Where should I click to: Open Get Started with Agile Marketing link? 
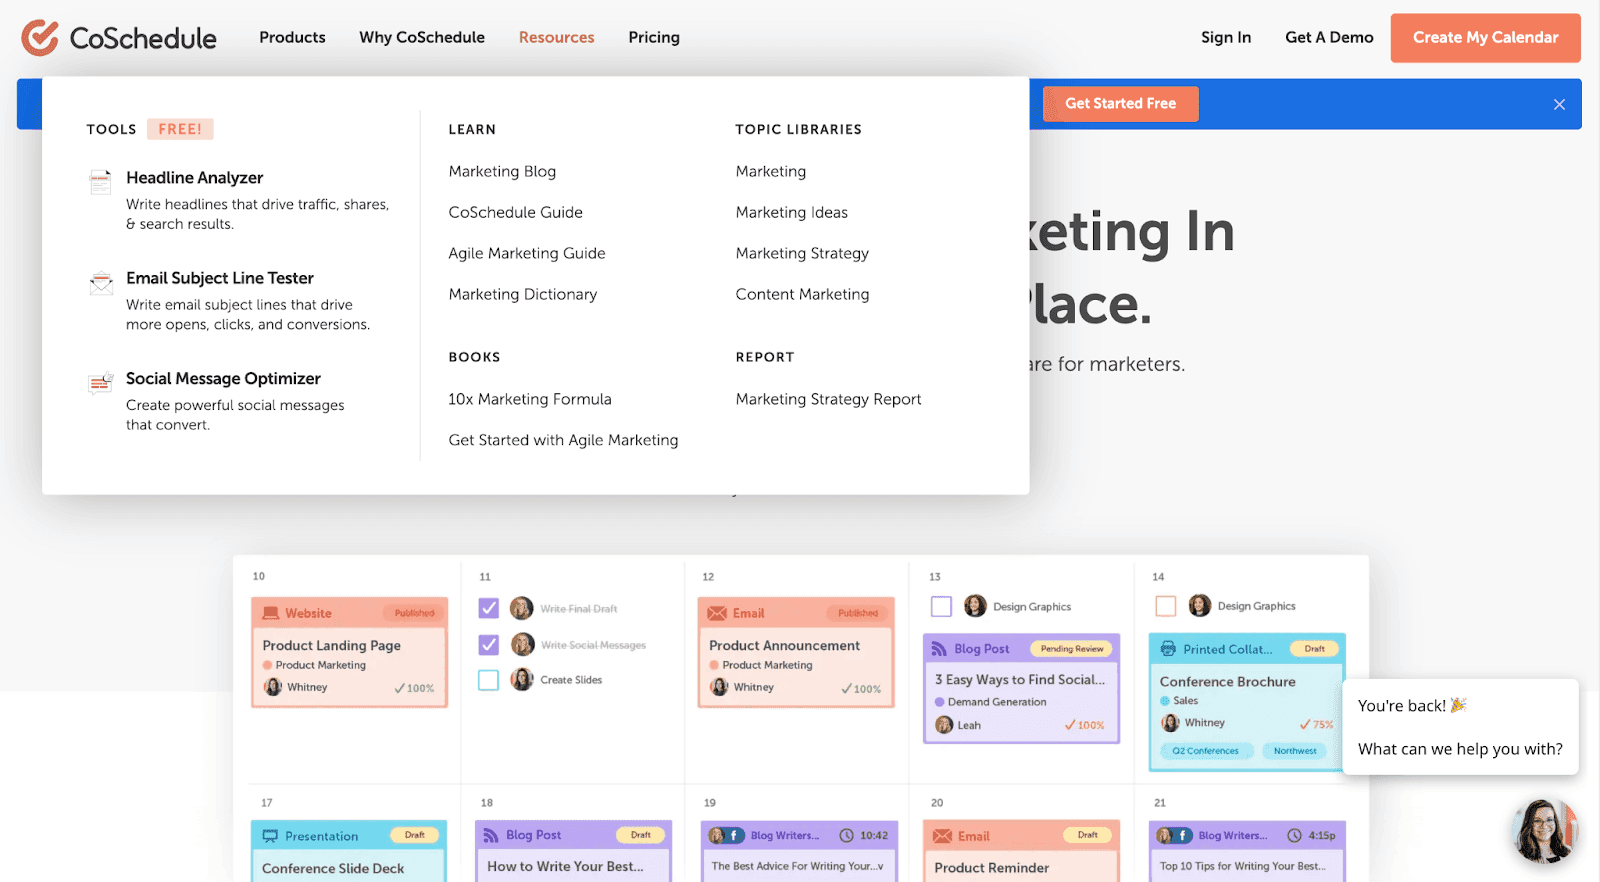coord(563,440)
